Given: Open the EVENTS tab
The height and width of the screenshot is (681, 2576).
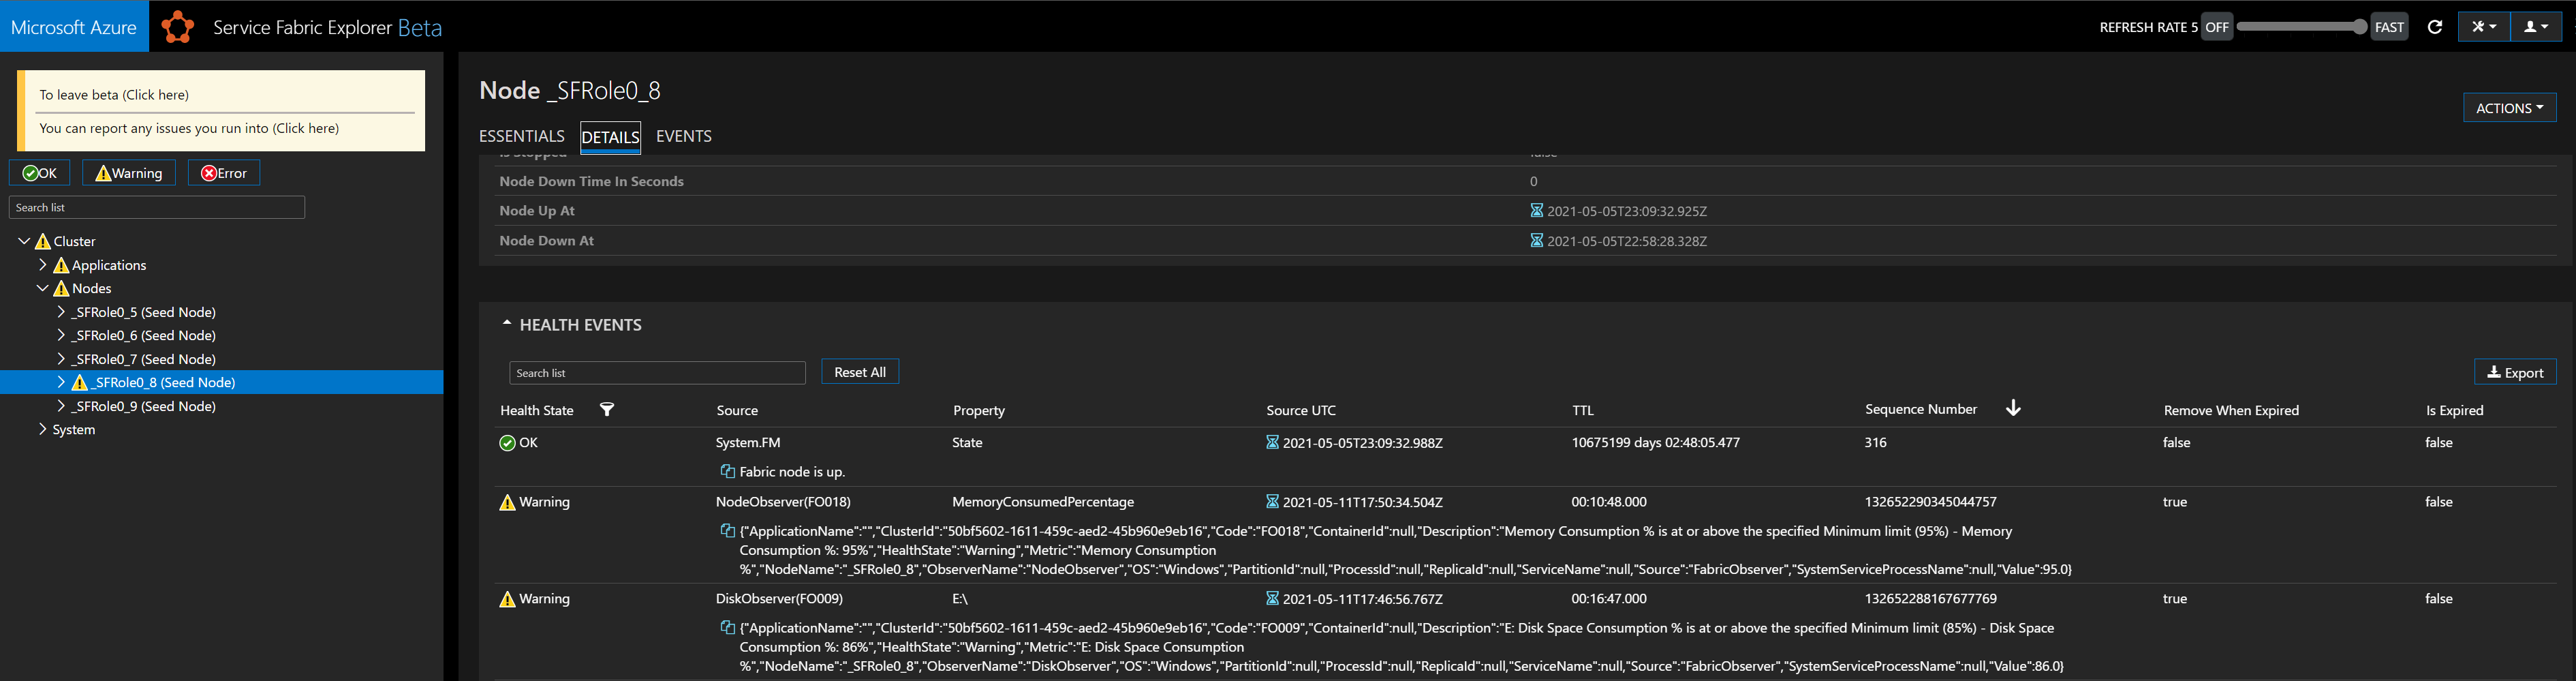Looking at the screenshot, I should [684, 136].
